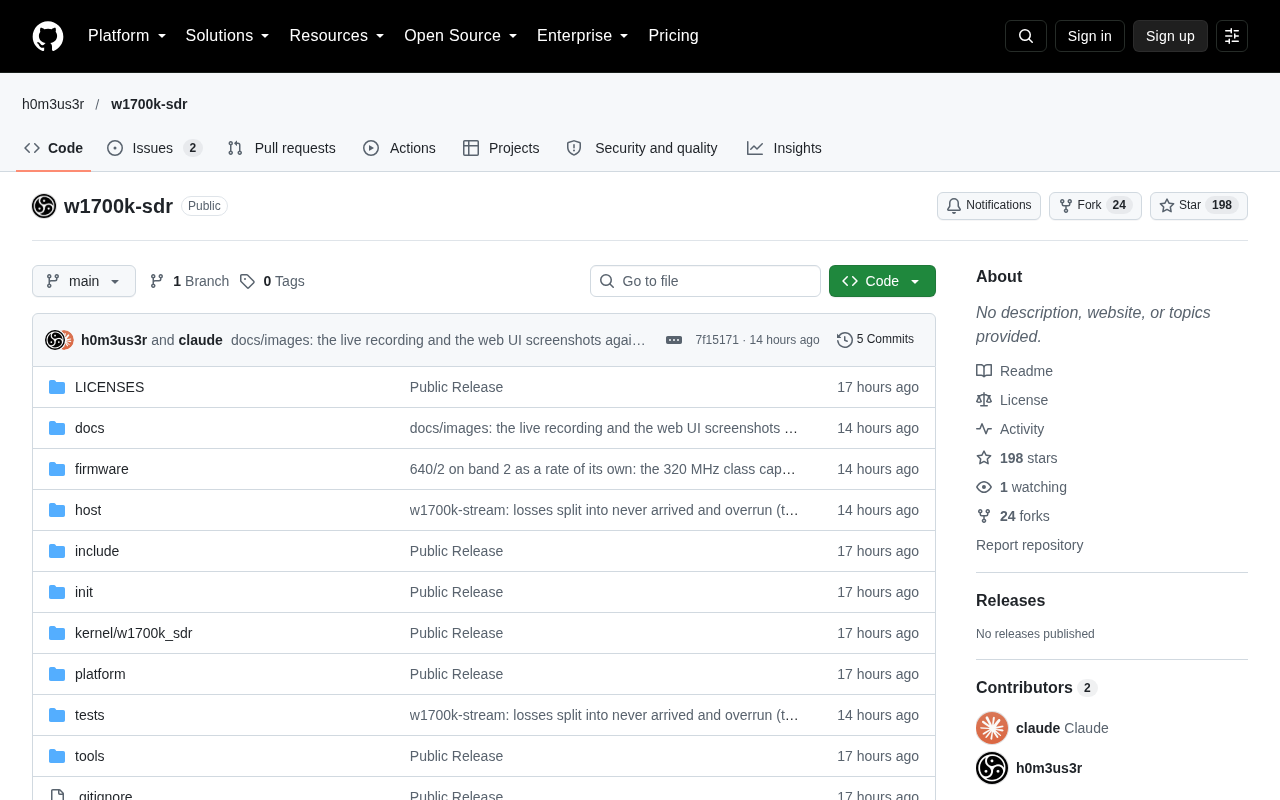Click the commit details ellipsis icon
The height and width of the screenshot is (800, 1280).
coord(674,340)
